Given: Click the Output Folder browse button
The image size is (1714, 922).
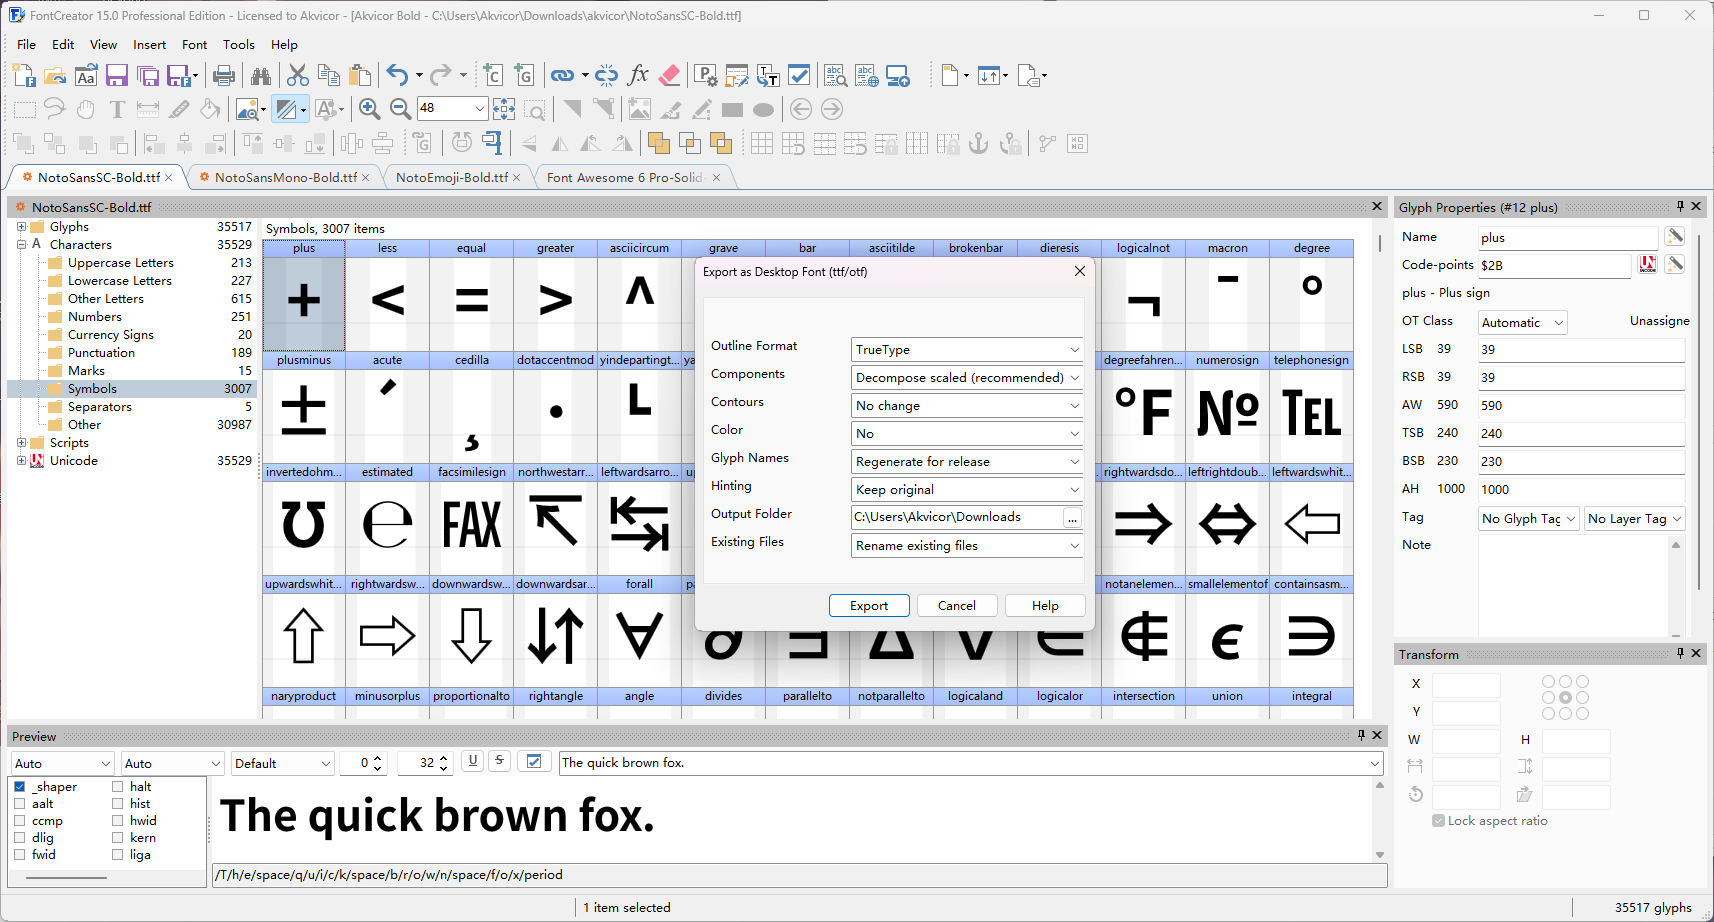Looking at the screenshot, I should click(1072, 518).
